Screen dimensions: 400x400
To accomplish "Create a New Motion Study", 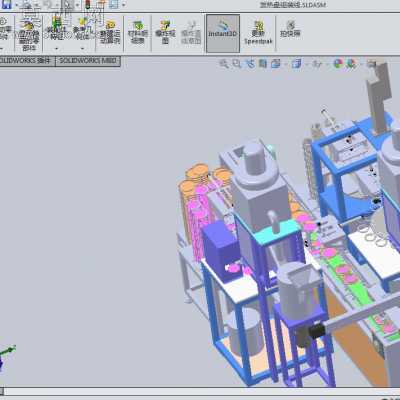I will (x=110, y=33).
